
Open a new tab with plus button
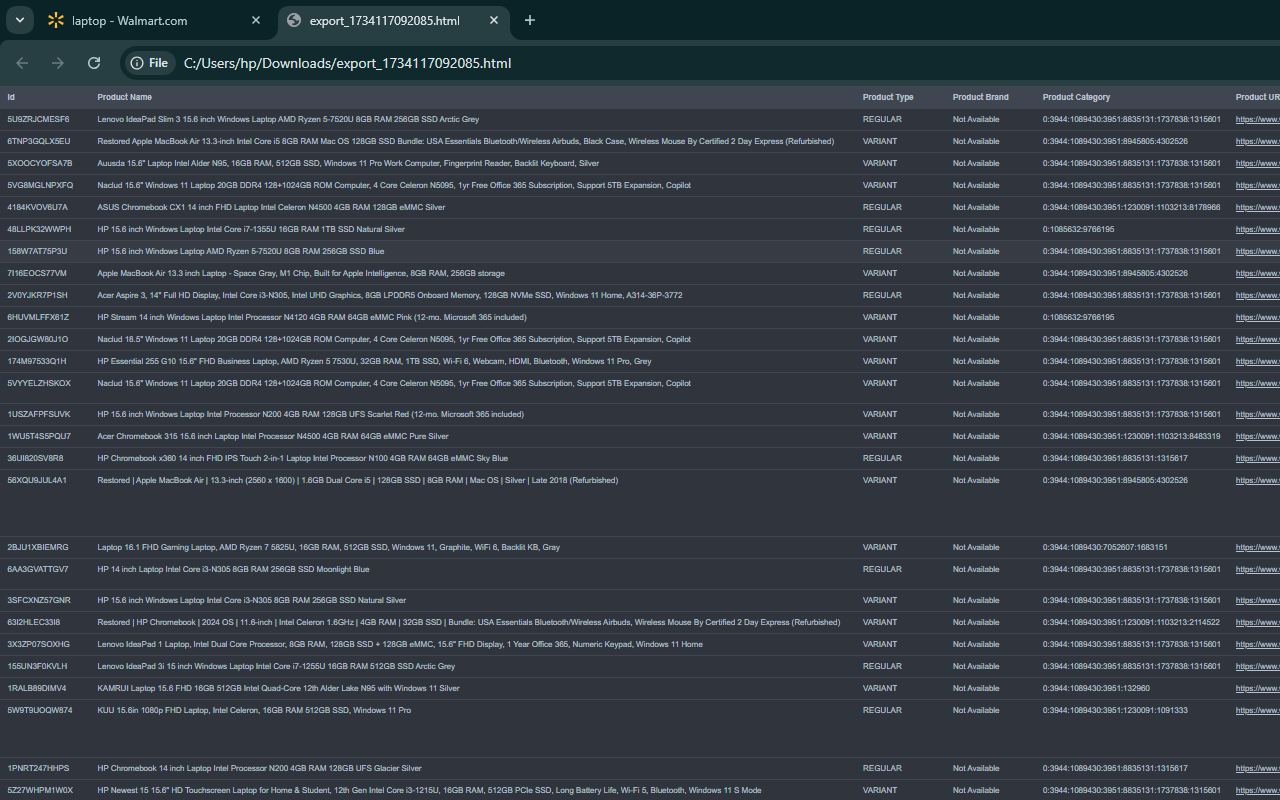[x=530, y=20]
